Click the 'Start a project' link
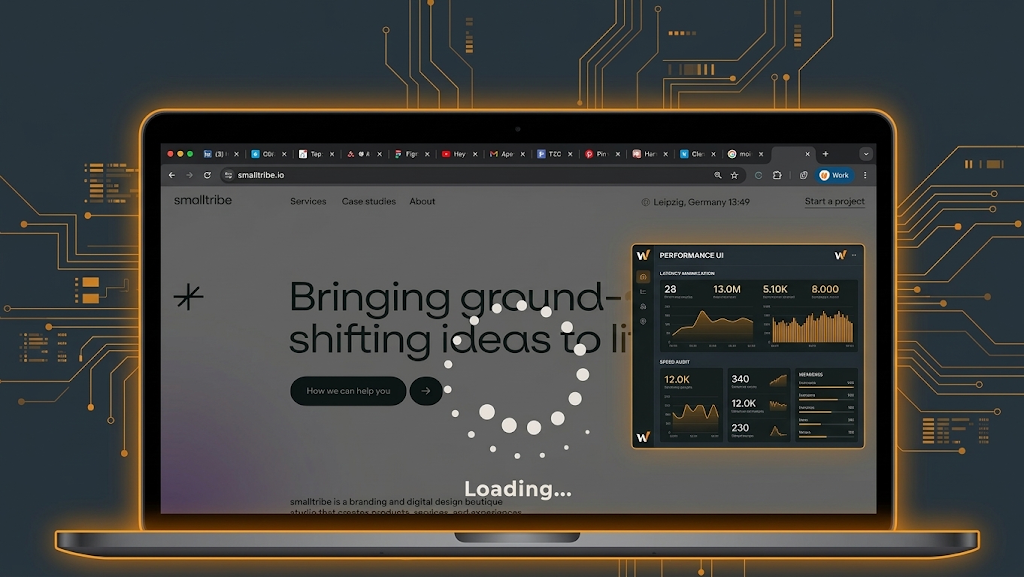This screenshot has height=577, width=1024. (x=835, y=201)
